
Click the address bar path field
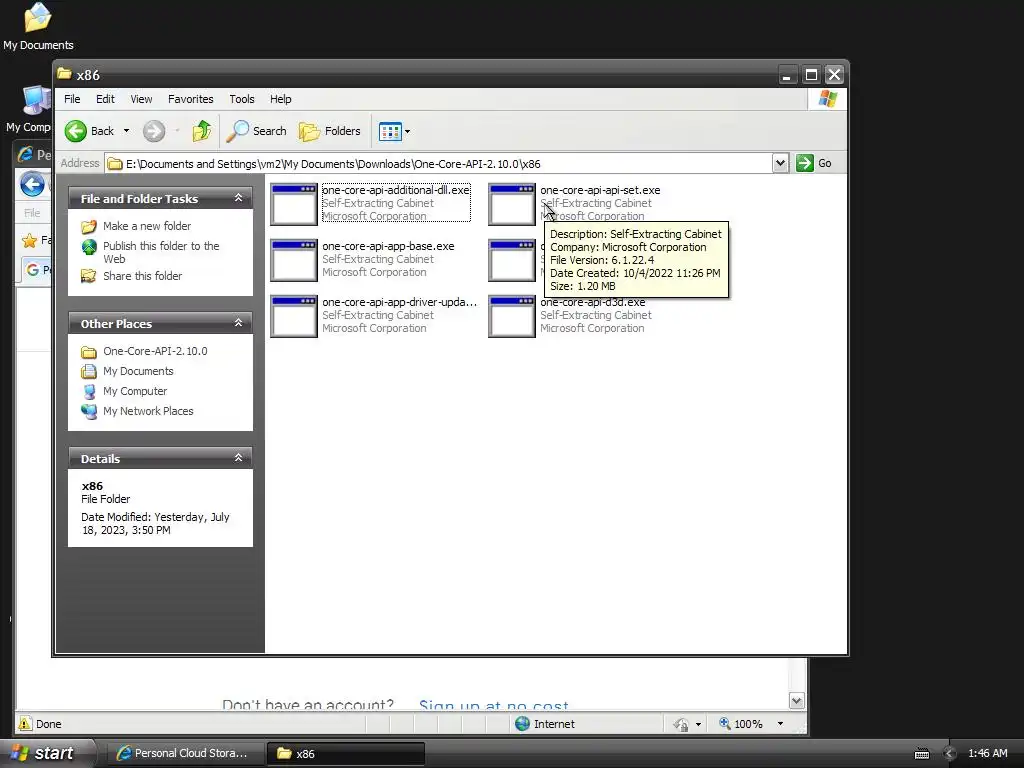[438, 164]
